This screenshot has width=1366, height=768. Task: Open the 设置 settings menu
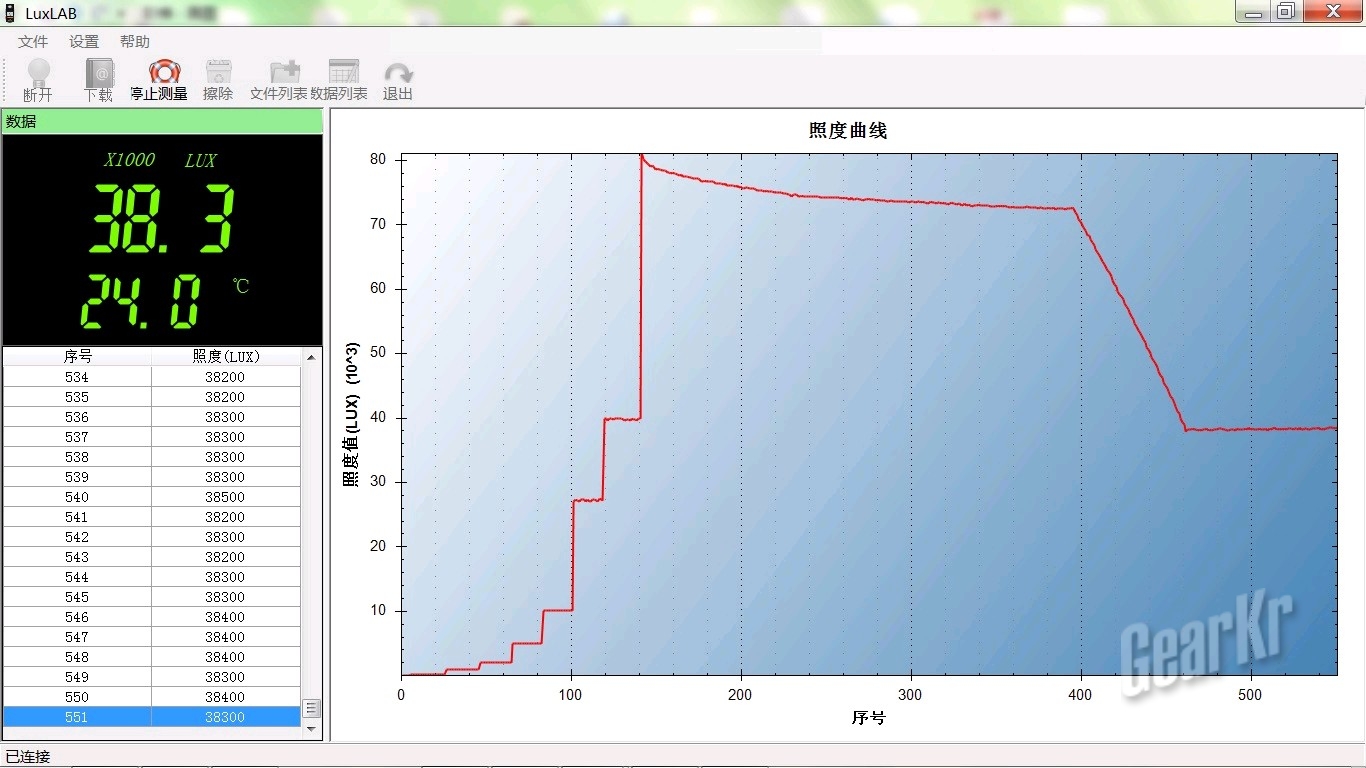click(84, 42)
